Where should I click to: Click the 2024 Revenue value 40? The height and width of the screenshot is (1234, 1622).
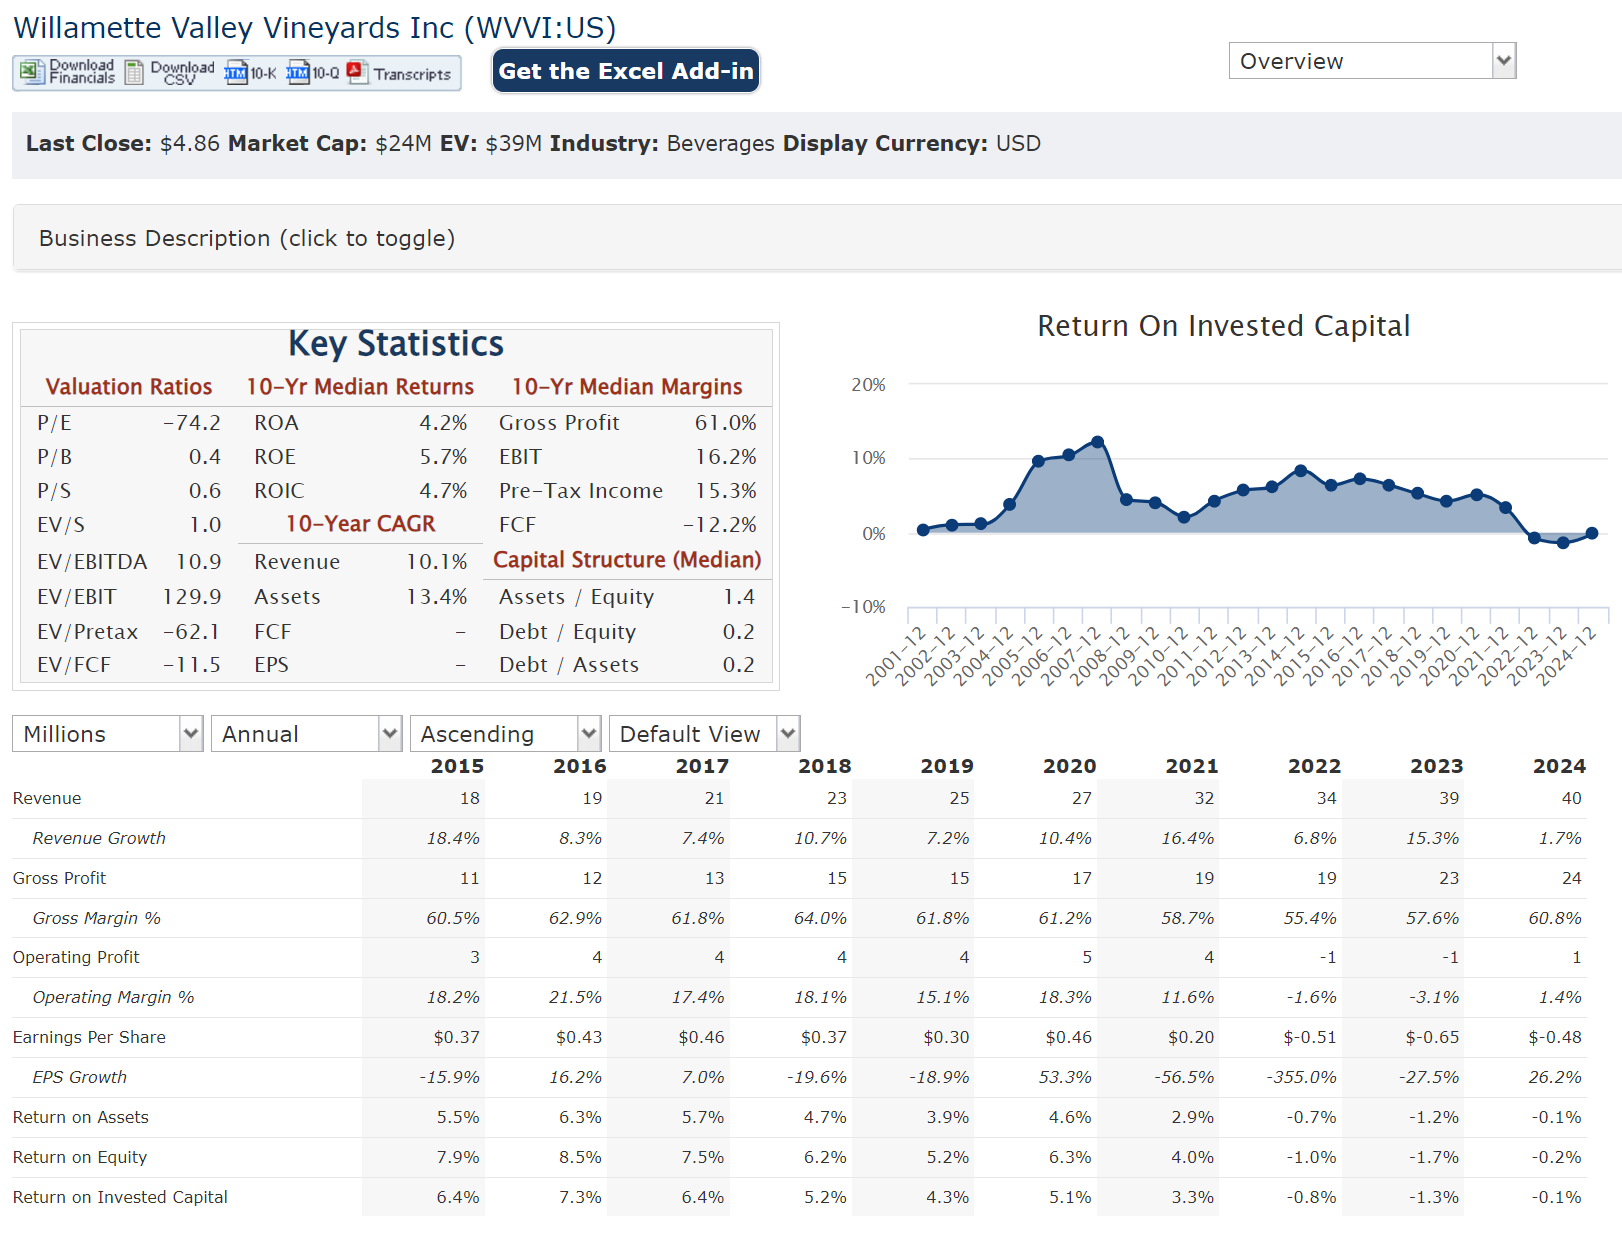coord(1572,798)
